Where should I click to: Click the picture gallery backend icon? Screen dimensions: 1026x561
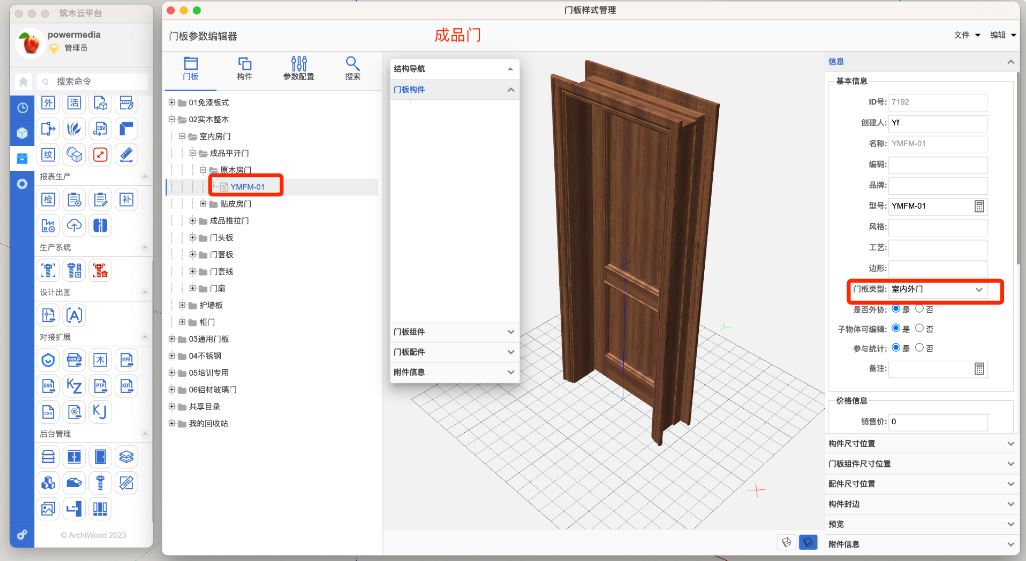click(x=48, y=508)
